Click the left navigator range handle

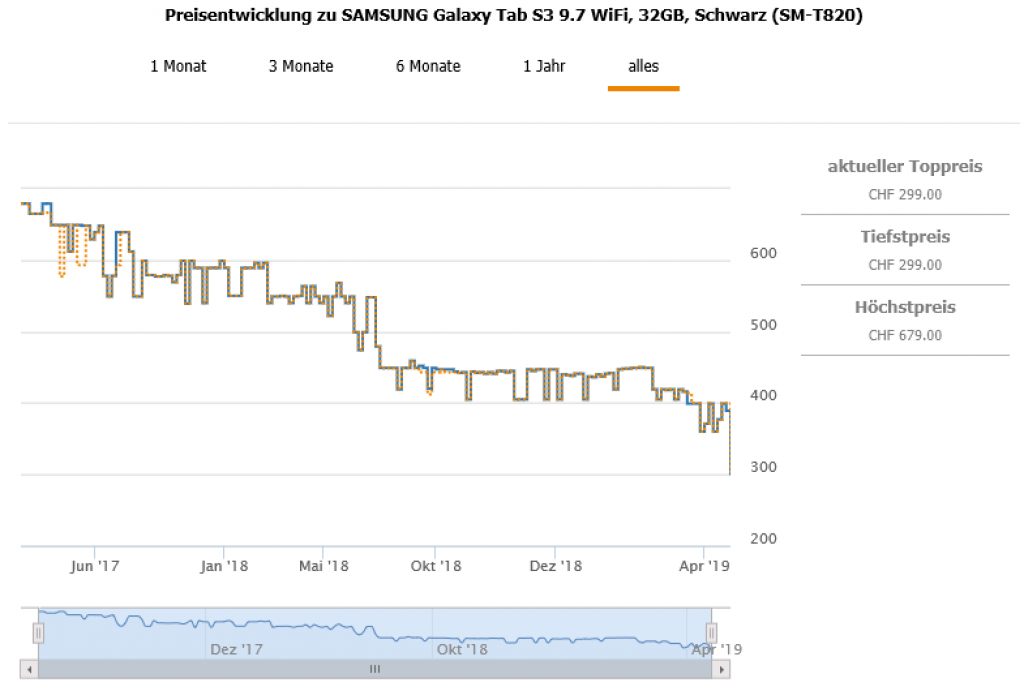[38, 632]
